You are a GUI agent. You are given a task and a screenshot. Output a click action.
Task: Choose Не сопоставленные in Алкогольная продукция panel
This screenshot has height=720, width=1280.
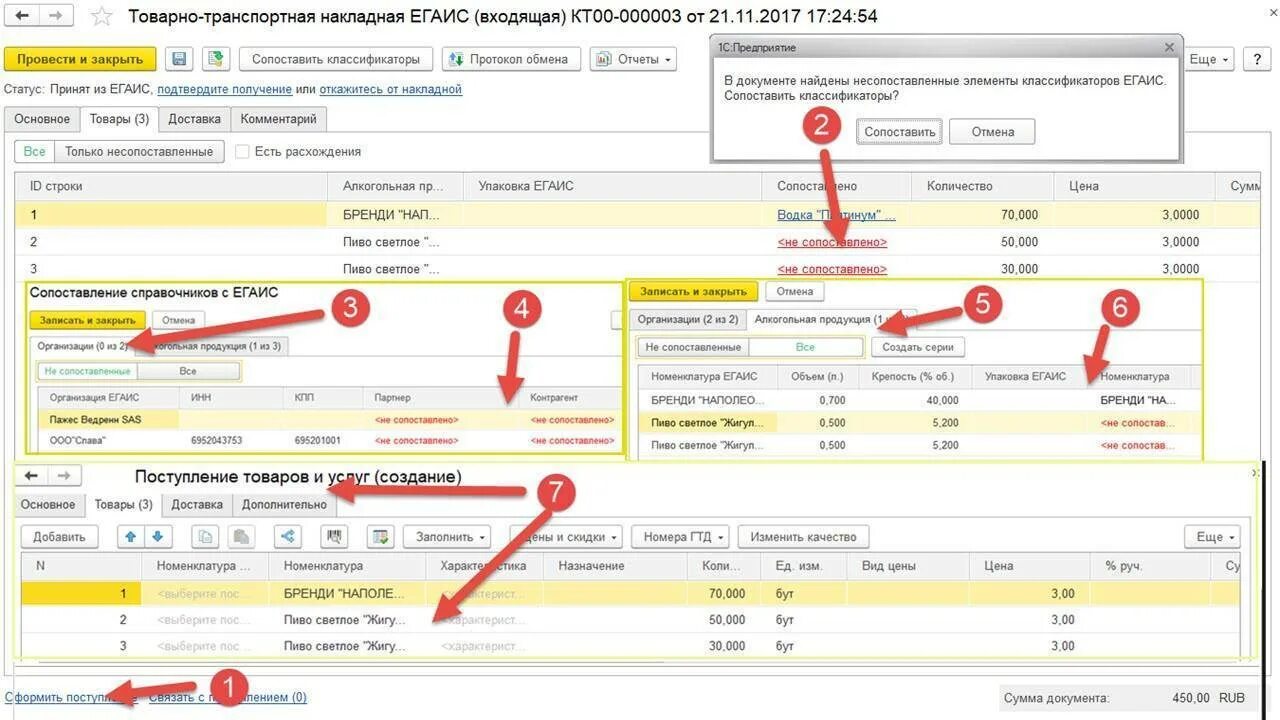(693, 347)
